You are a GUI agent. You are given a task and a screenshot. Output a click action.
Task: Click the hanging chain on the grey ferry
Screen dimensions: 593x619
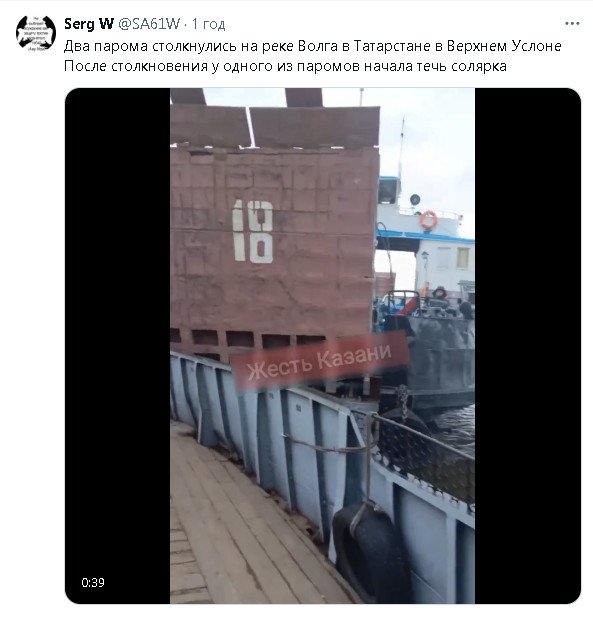coord(403,400)
